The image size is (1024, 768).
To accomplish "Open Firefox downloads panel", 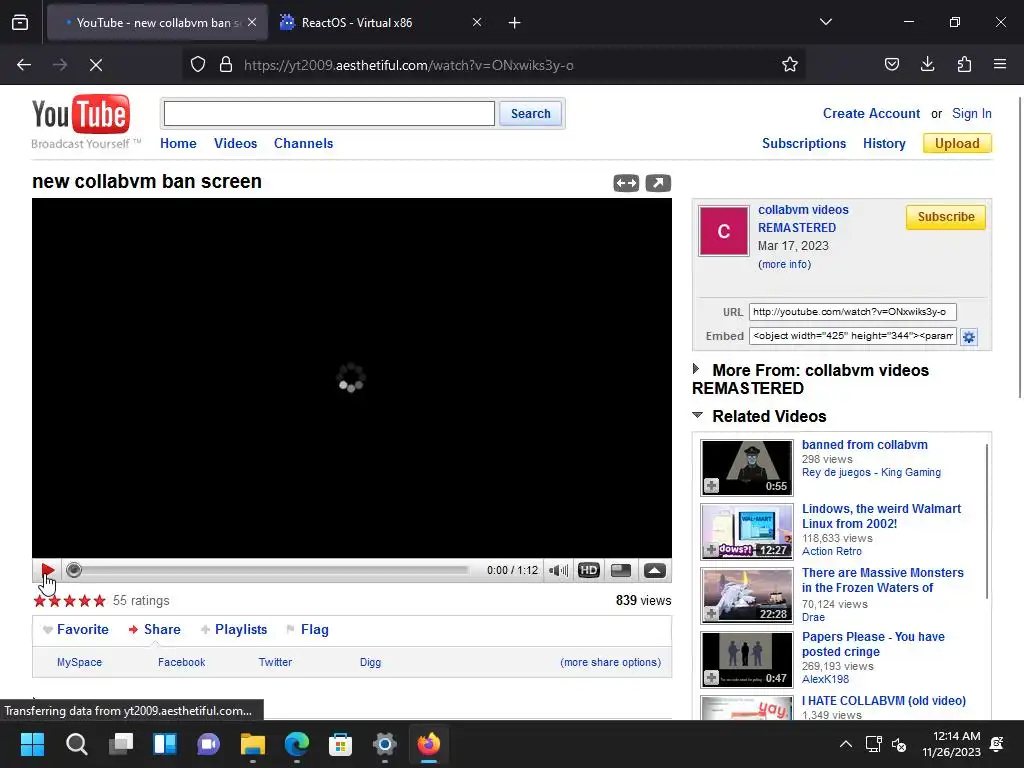I will [927, 65].
